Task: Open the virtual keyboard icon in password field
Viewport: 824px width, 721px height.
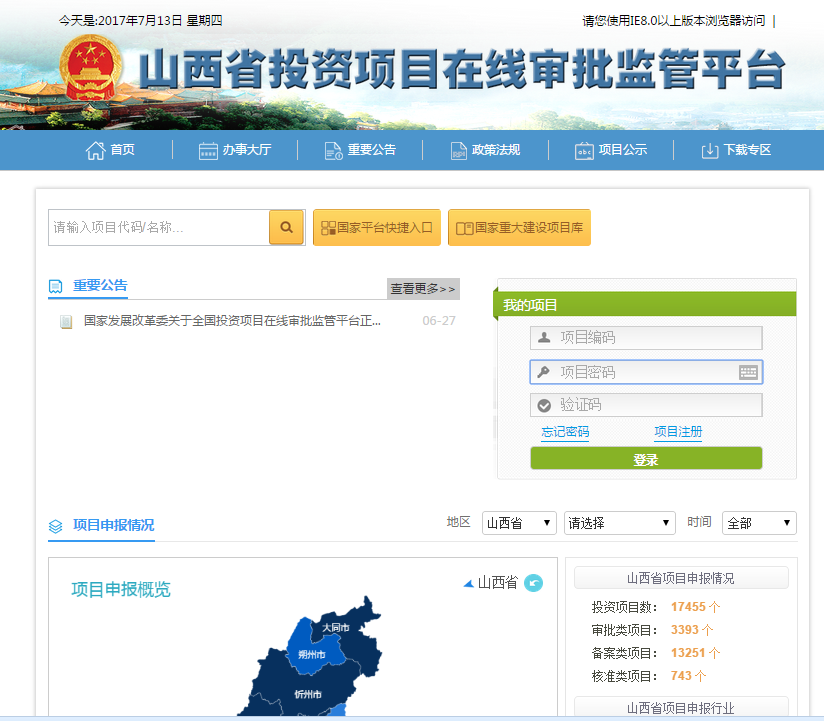Action: click(748, 372)
